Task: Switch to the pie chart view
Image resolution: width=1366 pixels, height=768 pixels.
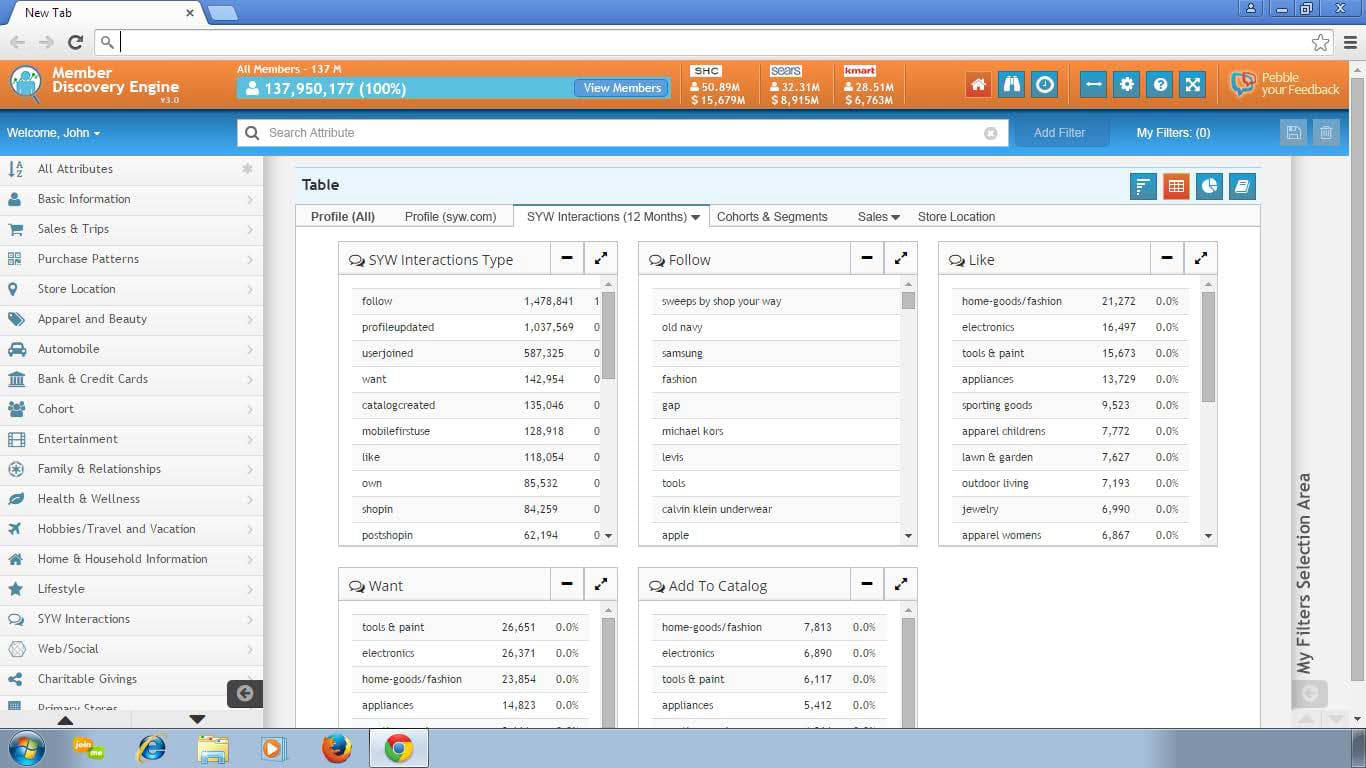Action: (1209, 186)
